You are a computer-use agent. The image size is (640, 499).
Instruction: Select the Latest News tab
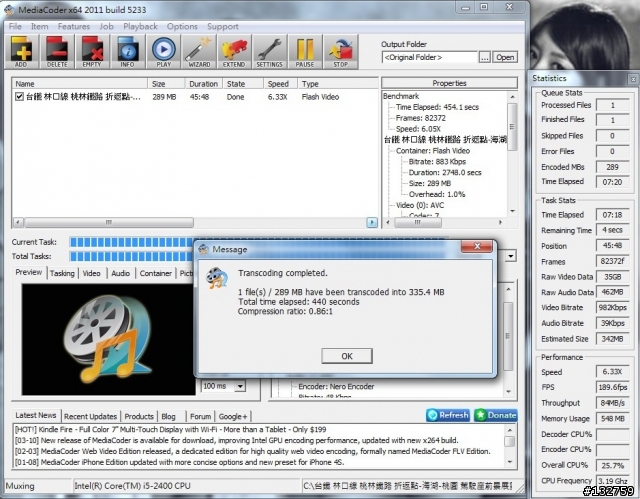[36, 415]
